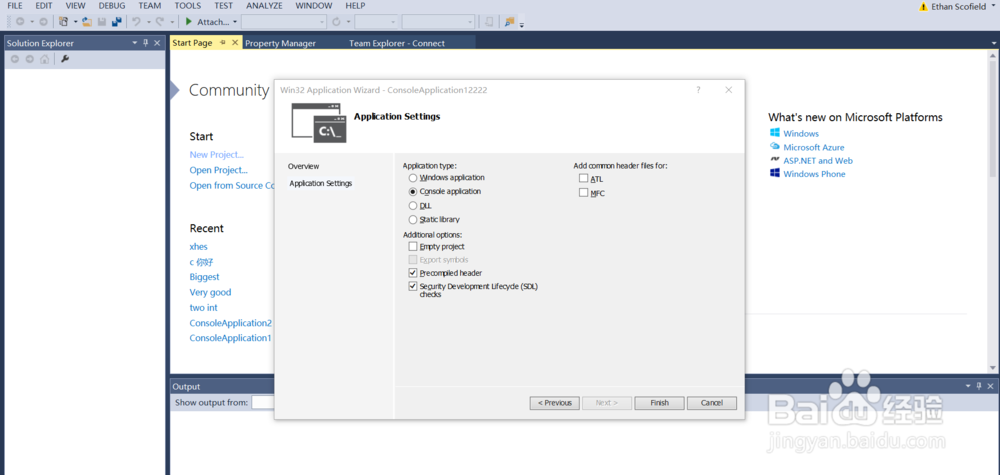Open the Undo history dropdown arrow

148,22
